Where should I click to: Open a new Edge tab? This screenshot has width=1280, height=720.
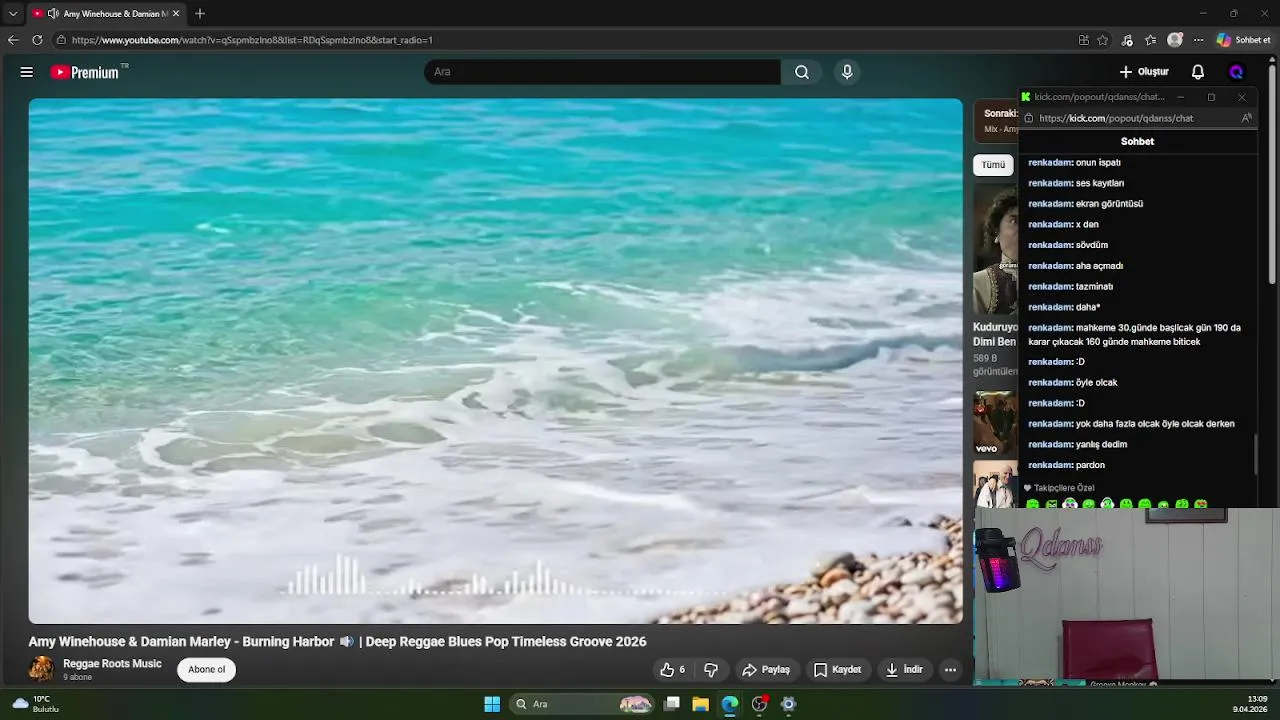coord(200,14)
